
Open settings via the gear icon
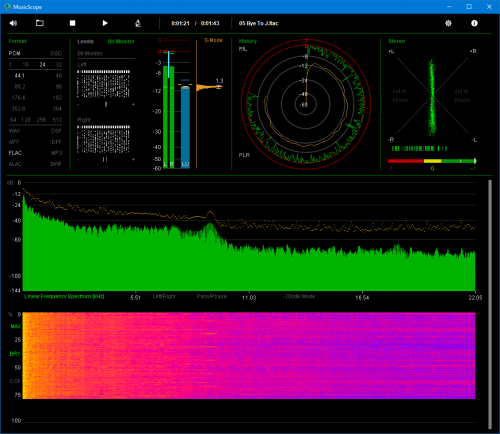click(448, 23)
